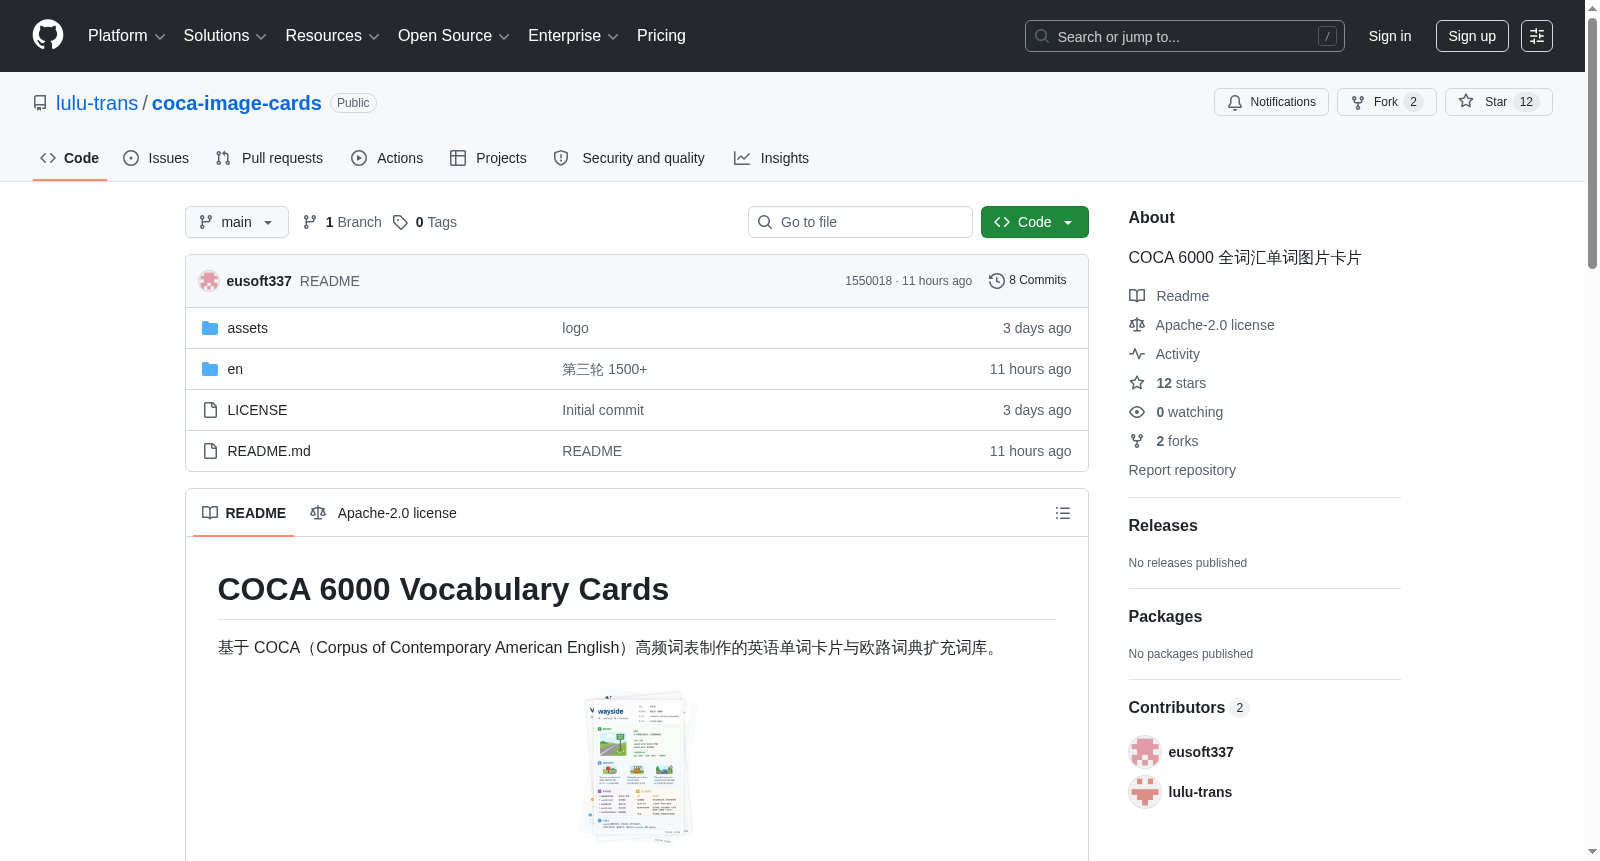
Task: Click the Star icon in Star button
Action: [x=1466, y=101]
